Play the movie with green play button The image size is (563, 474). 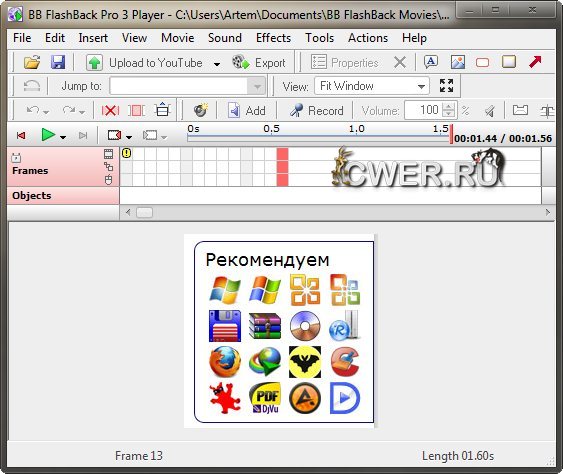(48, 135)
